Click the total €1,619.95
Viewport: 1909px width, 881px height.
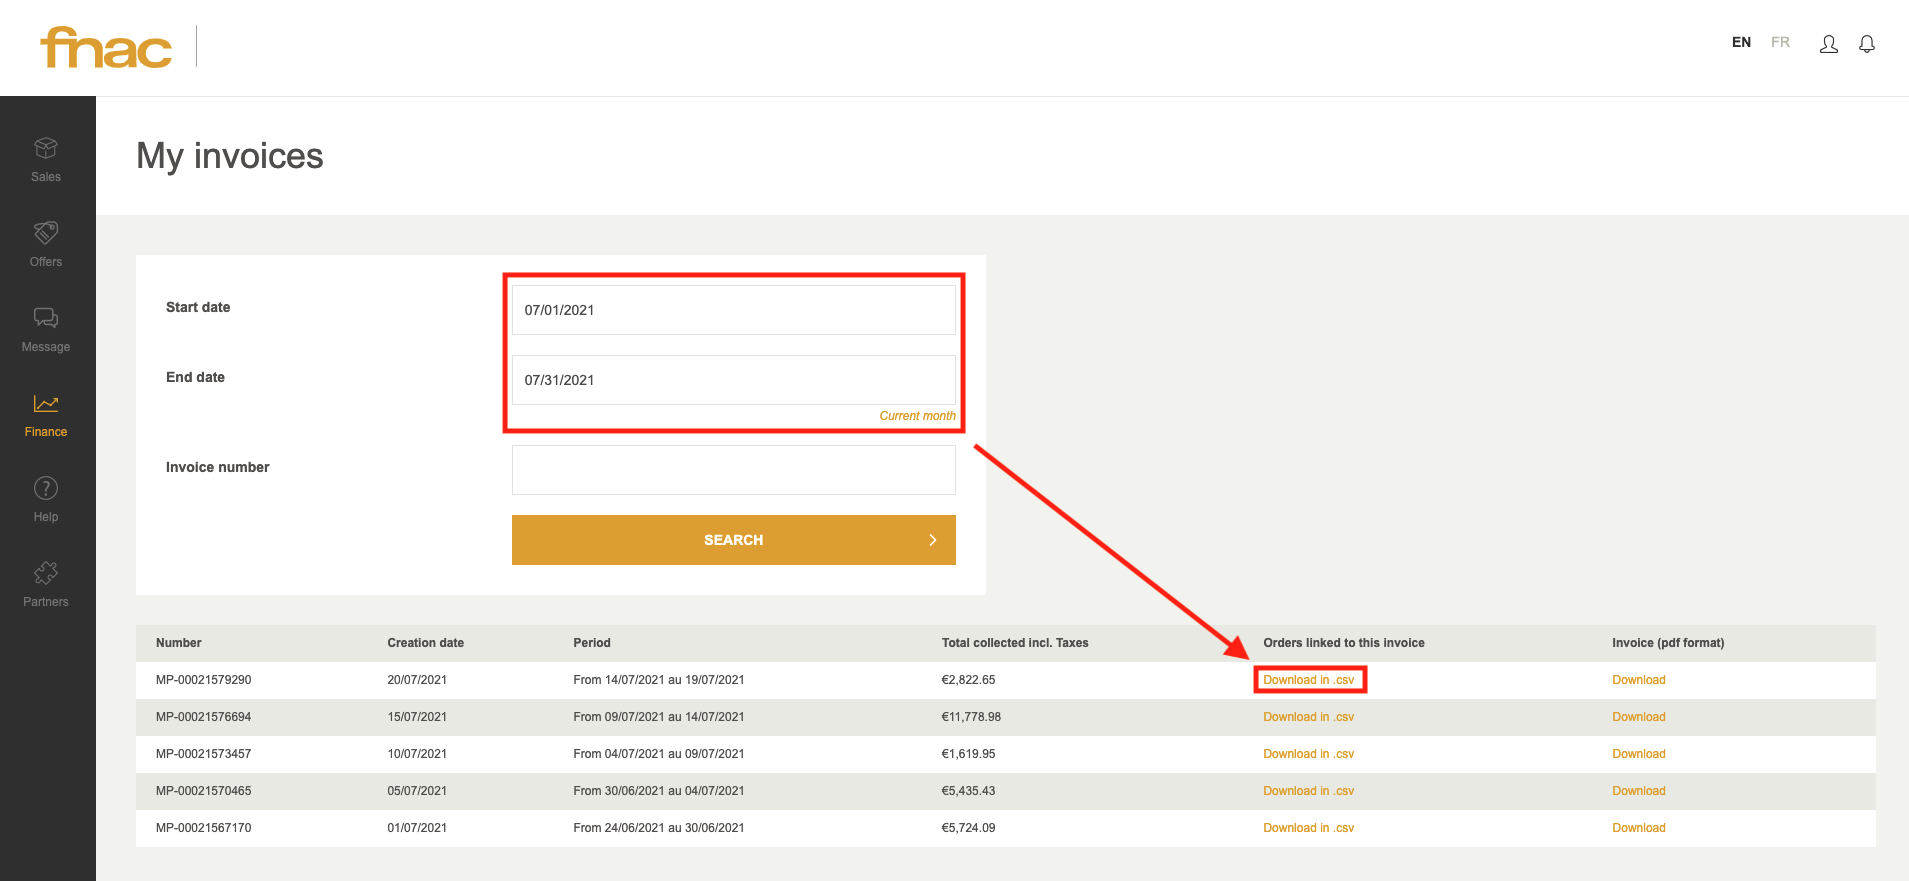click(968, 754)
